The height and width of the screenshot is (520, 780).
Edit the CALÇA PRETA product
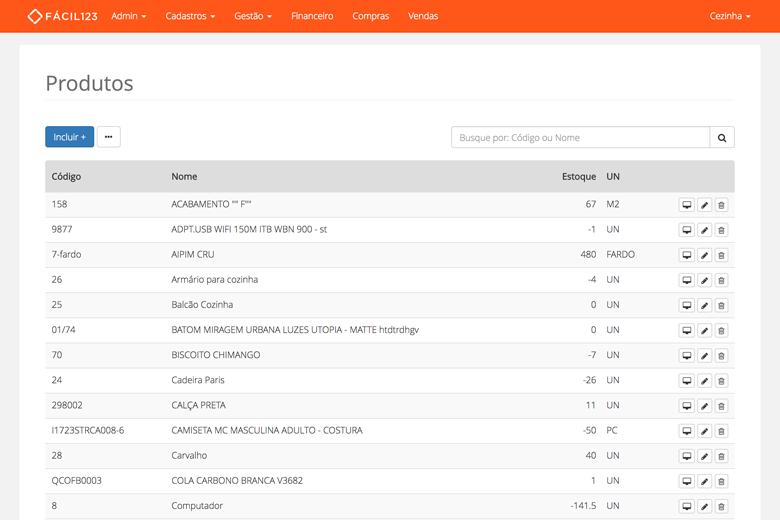click(x=704, y=406)
